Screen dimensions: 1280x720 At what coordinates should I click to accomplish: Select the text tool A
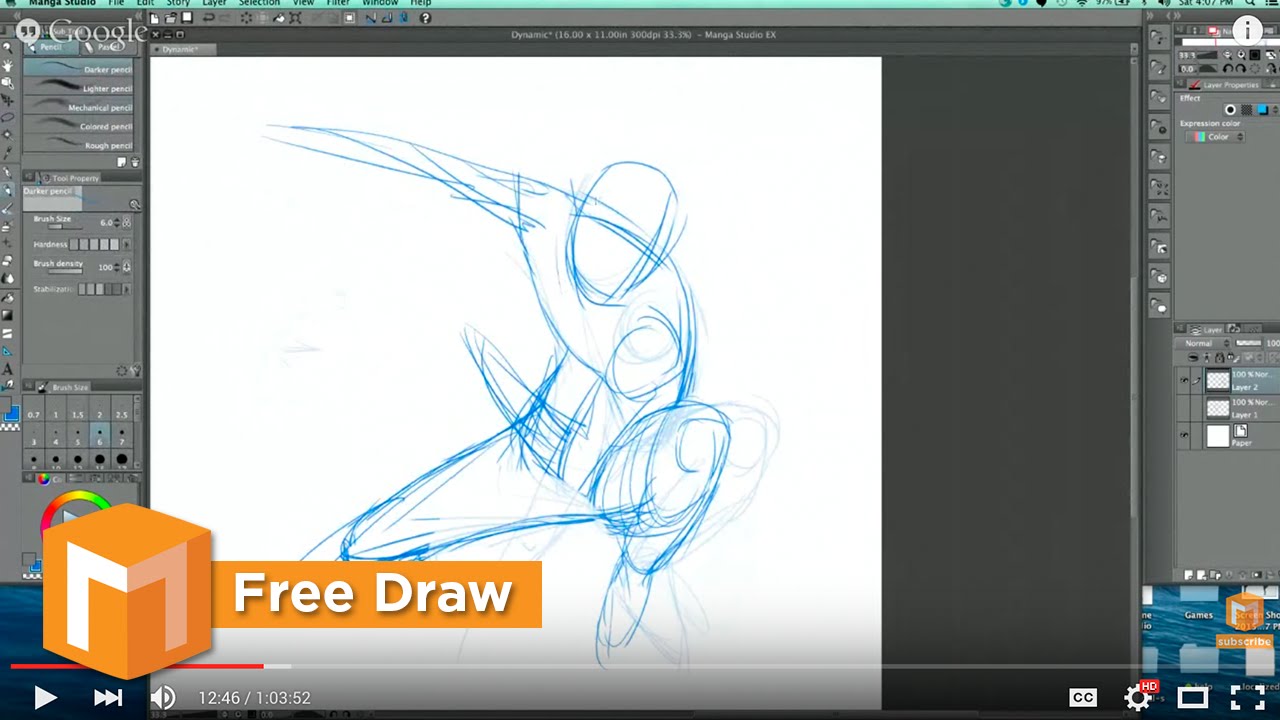(x=7, y=369)
